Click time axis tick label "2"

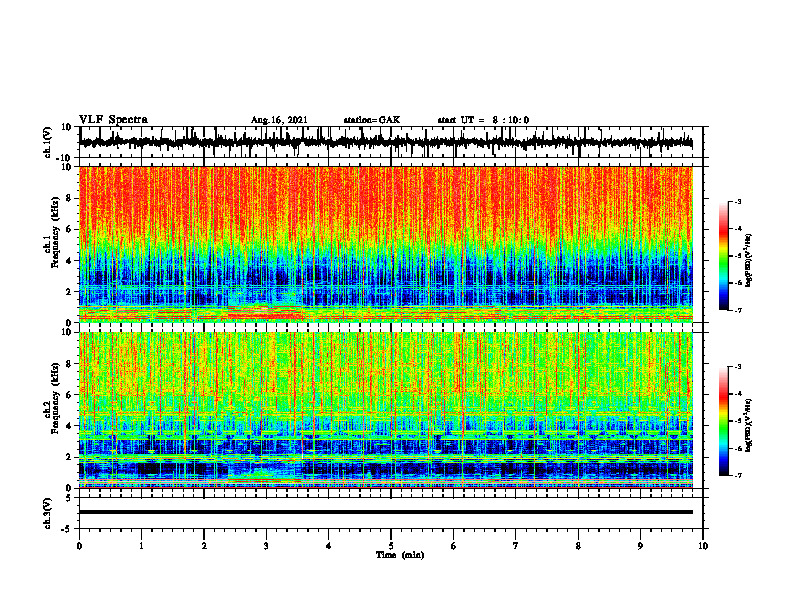204,546
